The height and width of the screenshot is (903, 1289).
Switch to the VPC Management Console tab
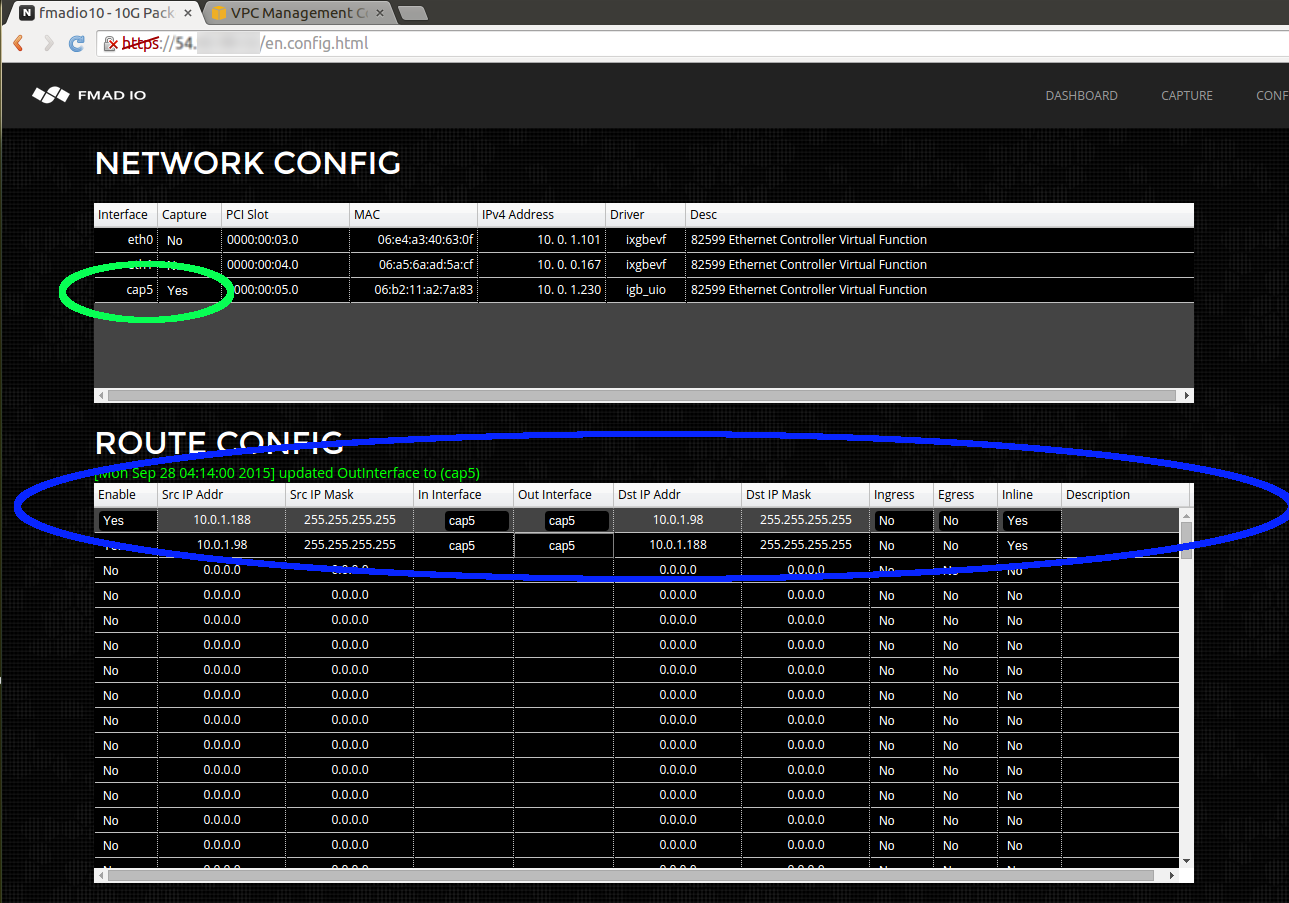[290, 14]
